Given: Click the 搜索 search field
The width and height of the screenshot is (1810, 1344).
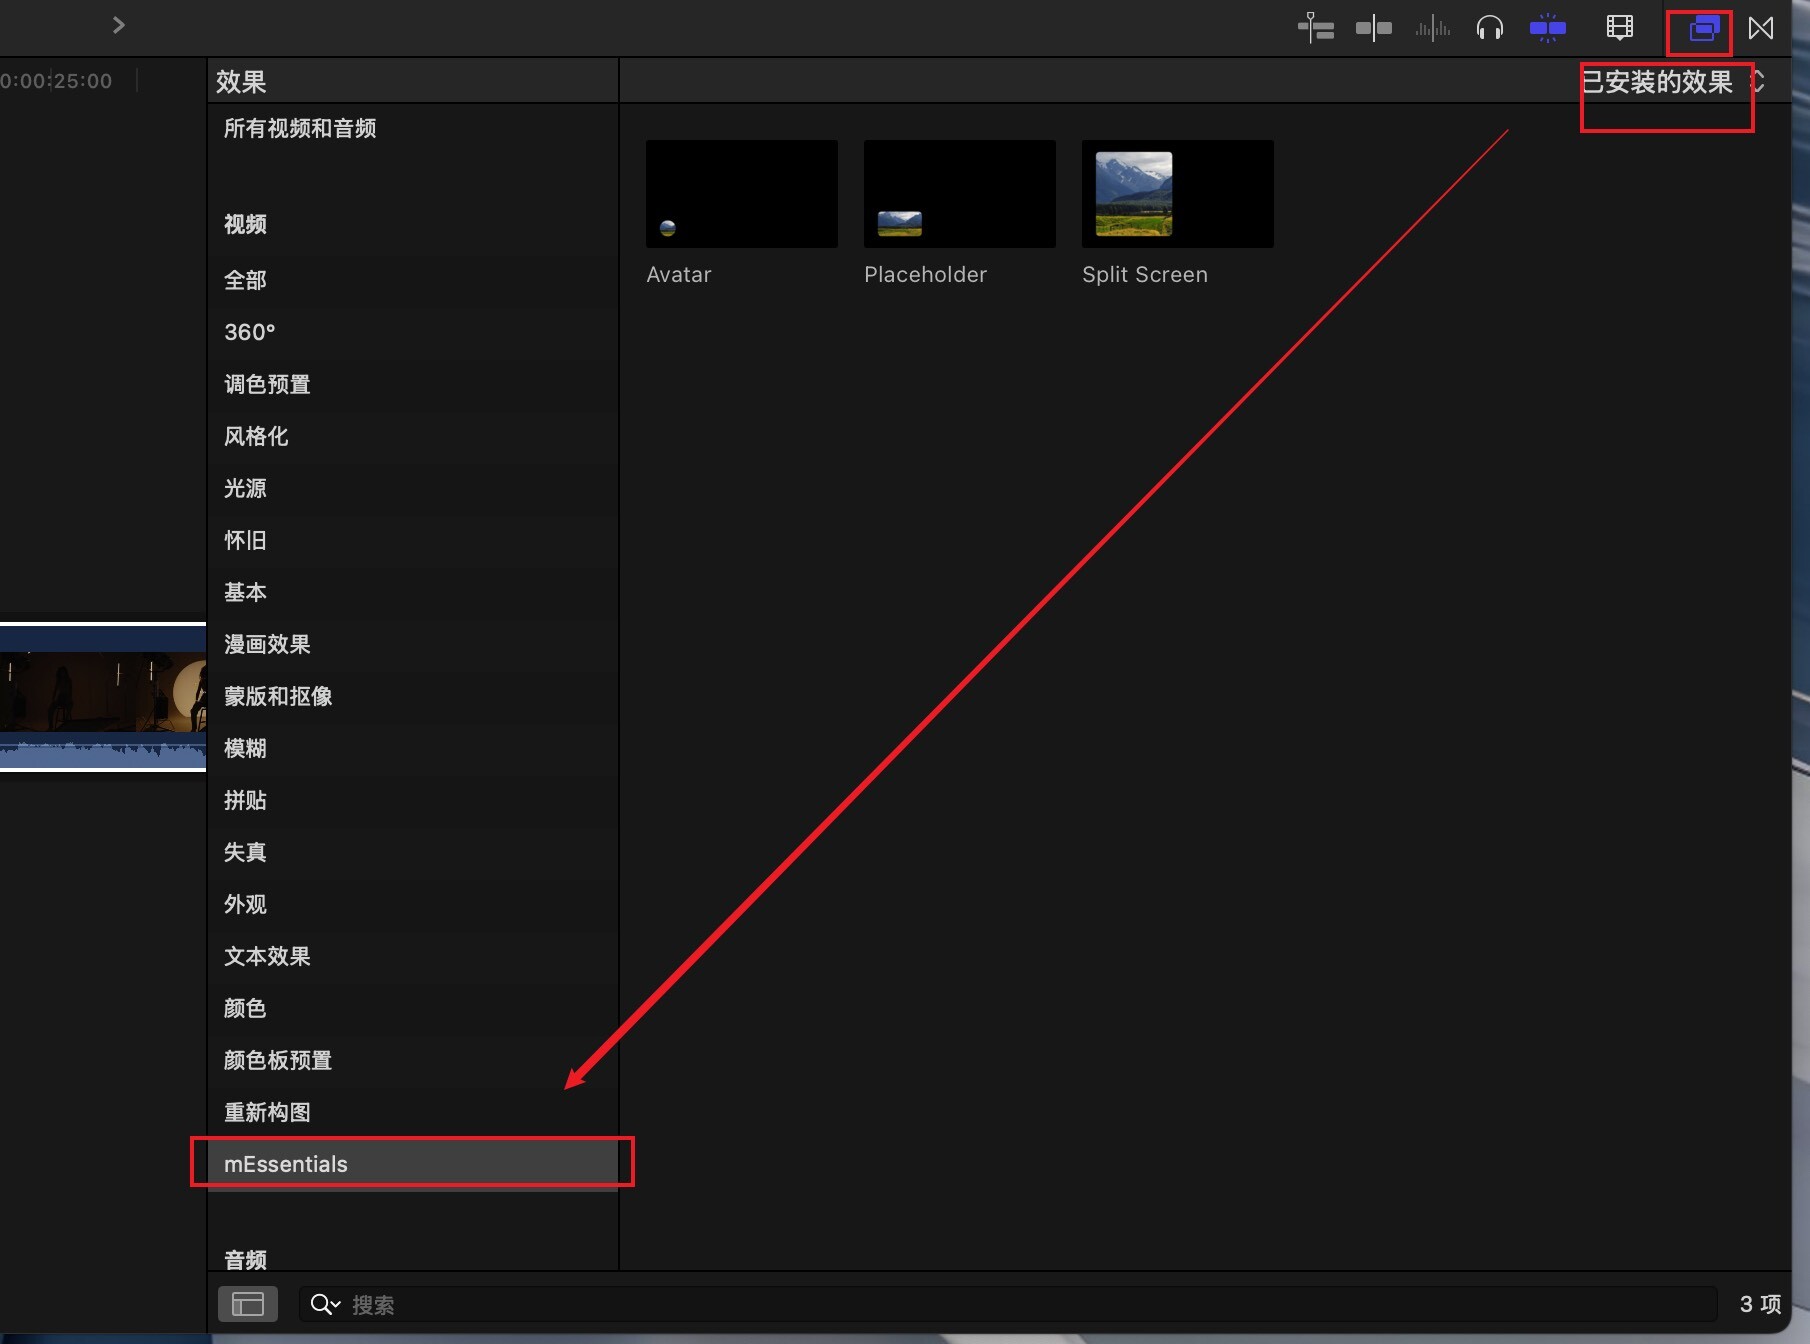Looking at the screenshot, I should click(1008, 1304).
